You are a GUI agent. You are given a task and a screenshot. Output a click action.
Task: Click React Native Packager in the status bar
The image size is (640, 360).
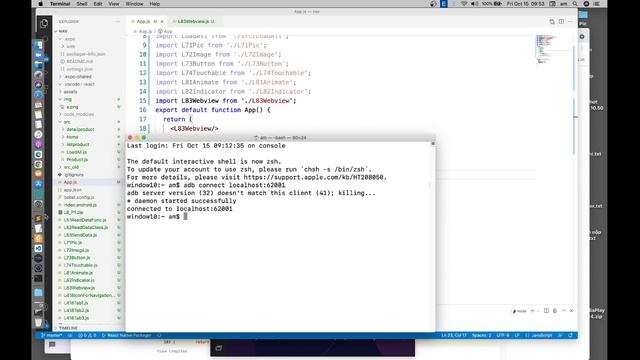point(127,336)
